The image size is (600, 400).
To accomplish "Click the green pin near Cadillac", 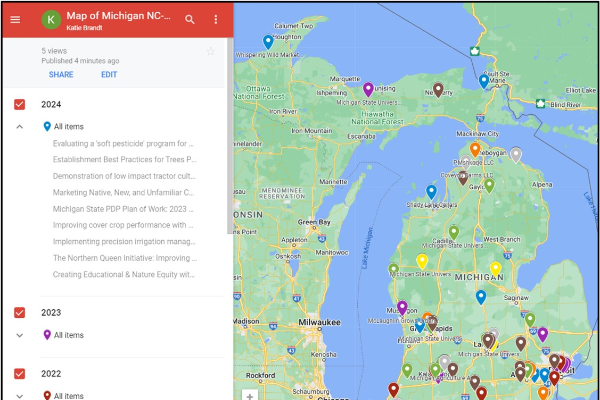I will coord(454,233).
